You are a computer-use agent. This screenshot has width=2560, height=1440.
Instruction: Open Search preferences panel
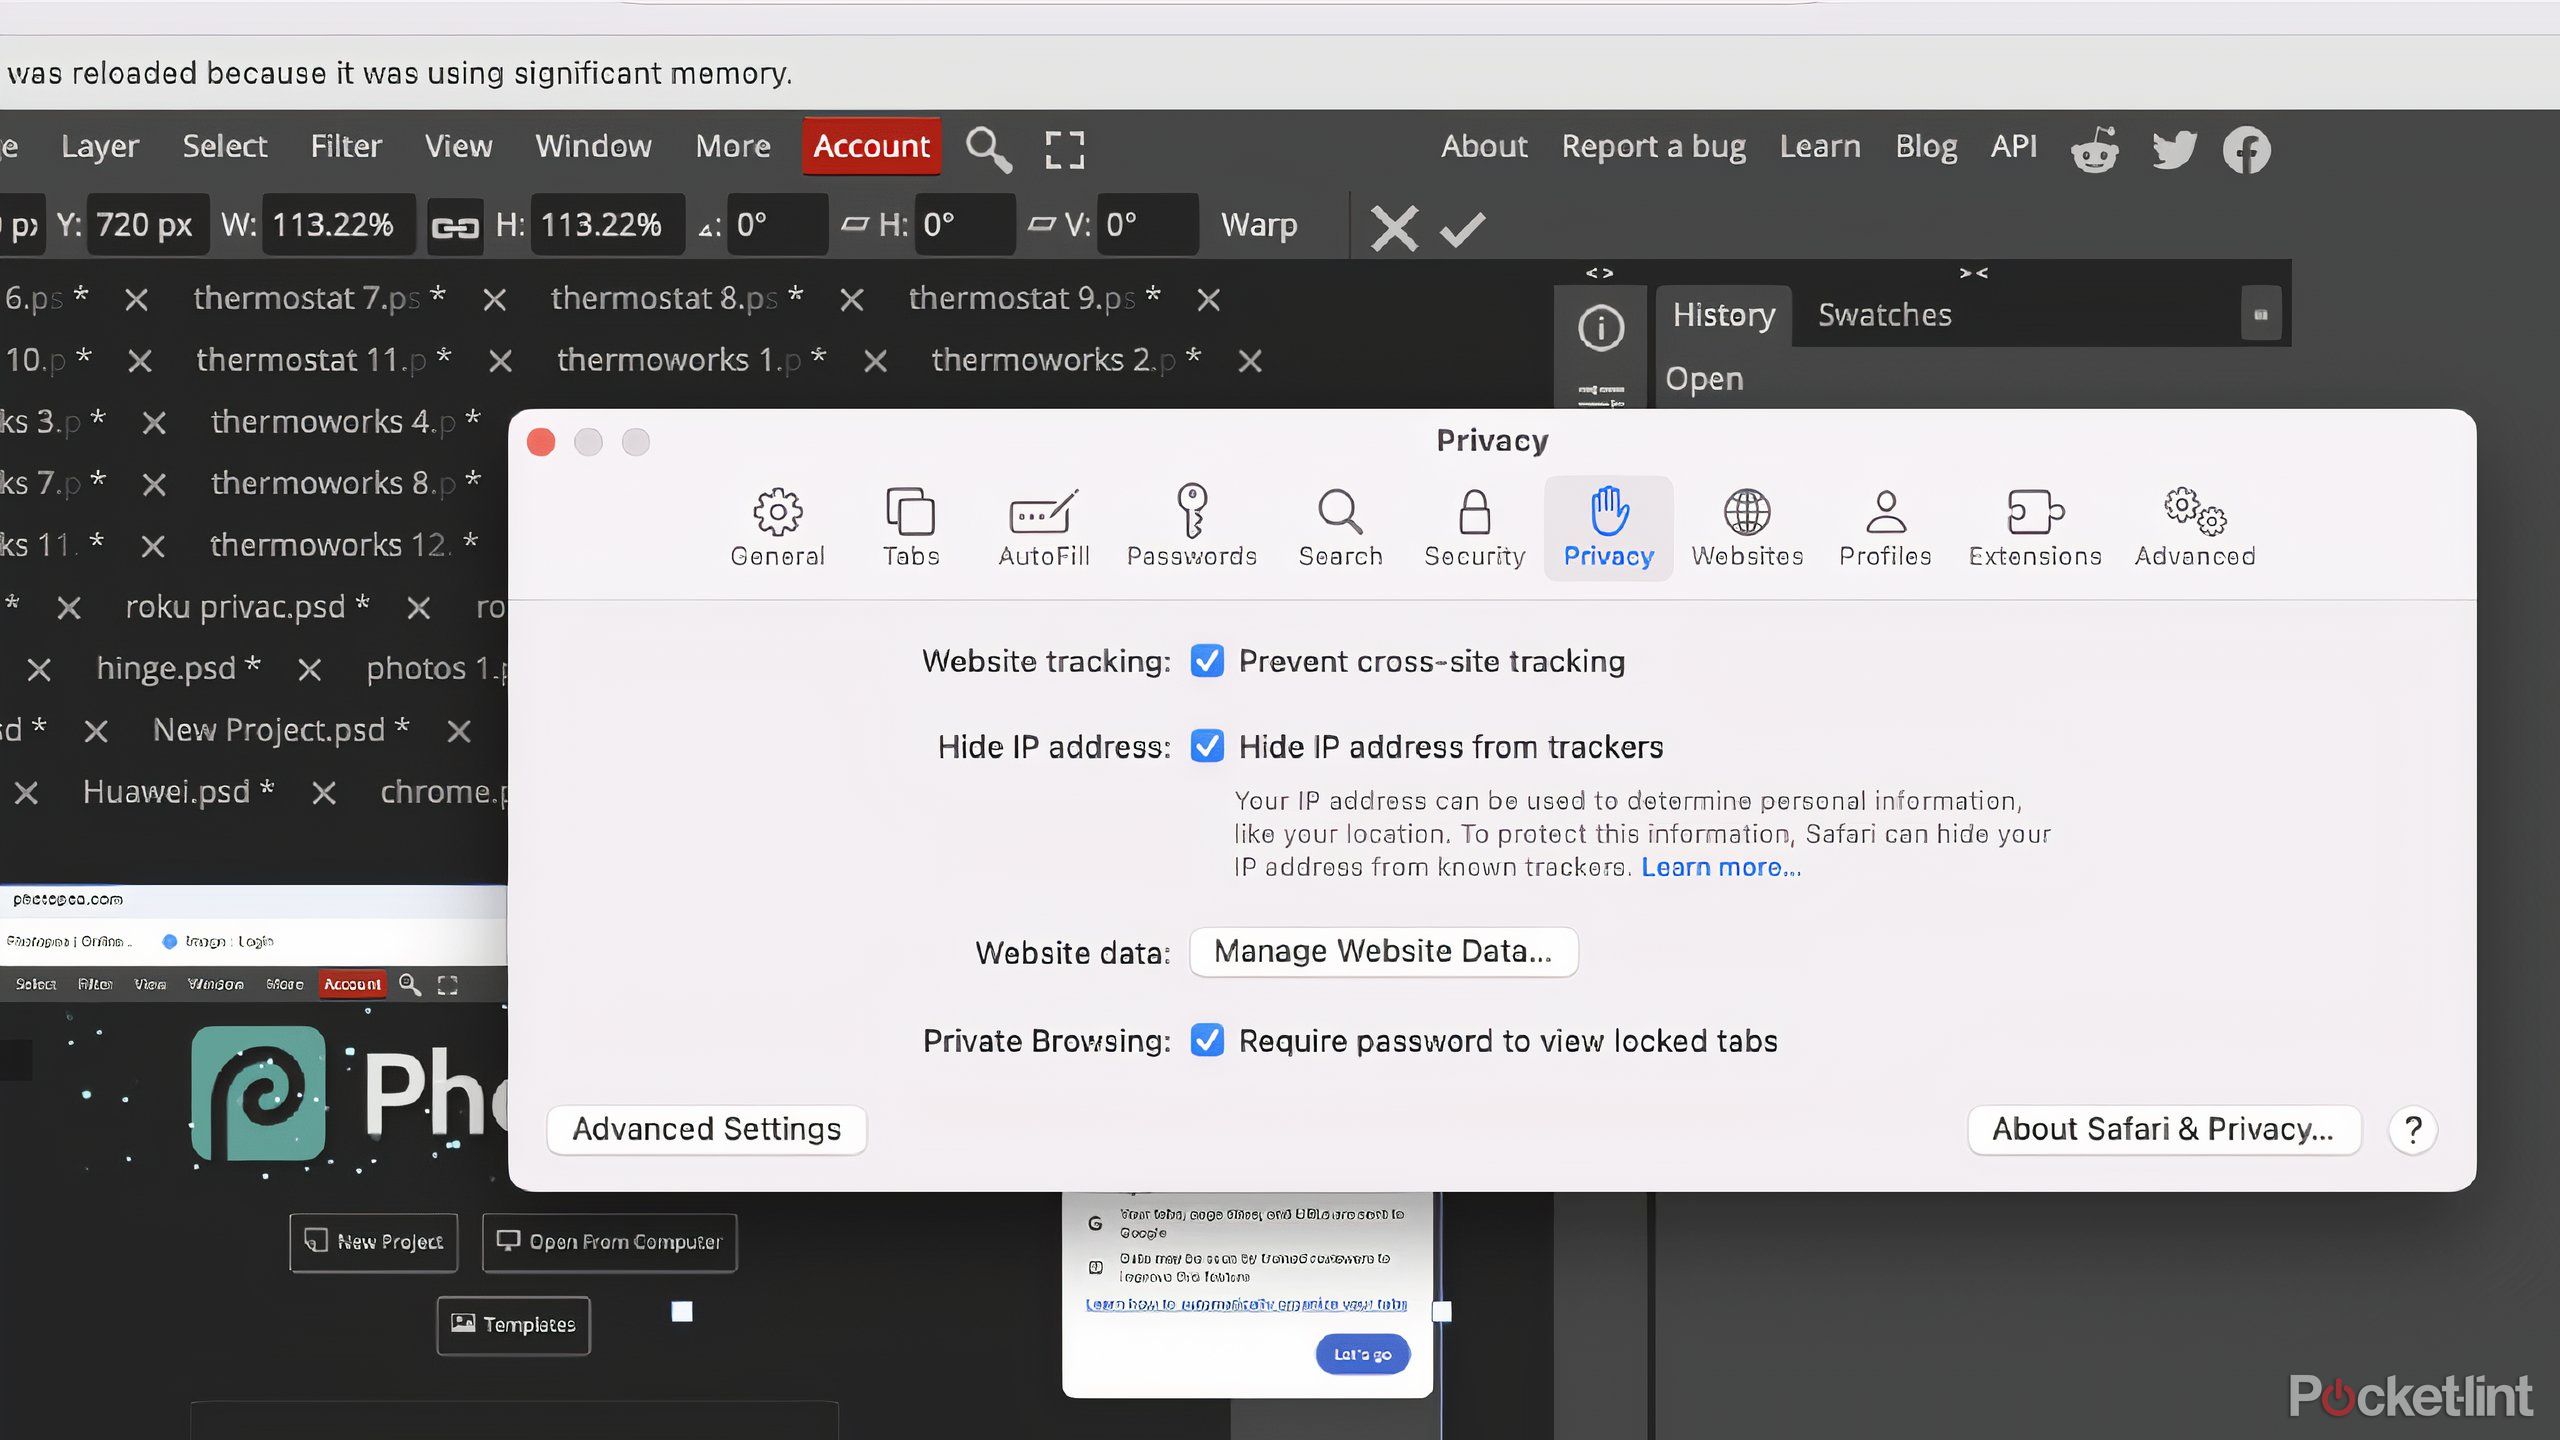1340,524
